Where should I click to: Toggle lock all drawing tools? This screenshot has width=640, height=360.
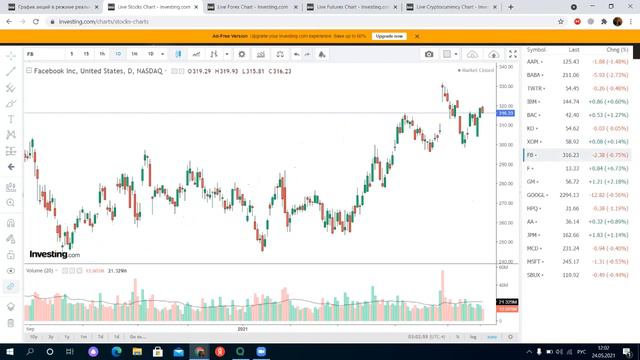click(11, 255)
